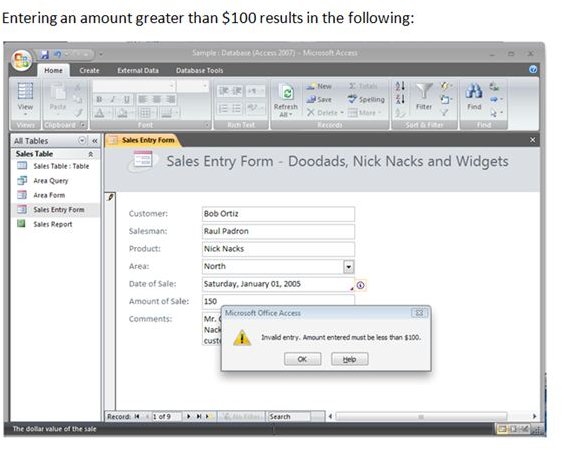
Task: Run Spelling check from Records group
Action: [x=366, y=100]
